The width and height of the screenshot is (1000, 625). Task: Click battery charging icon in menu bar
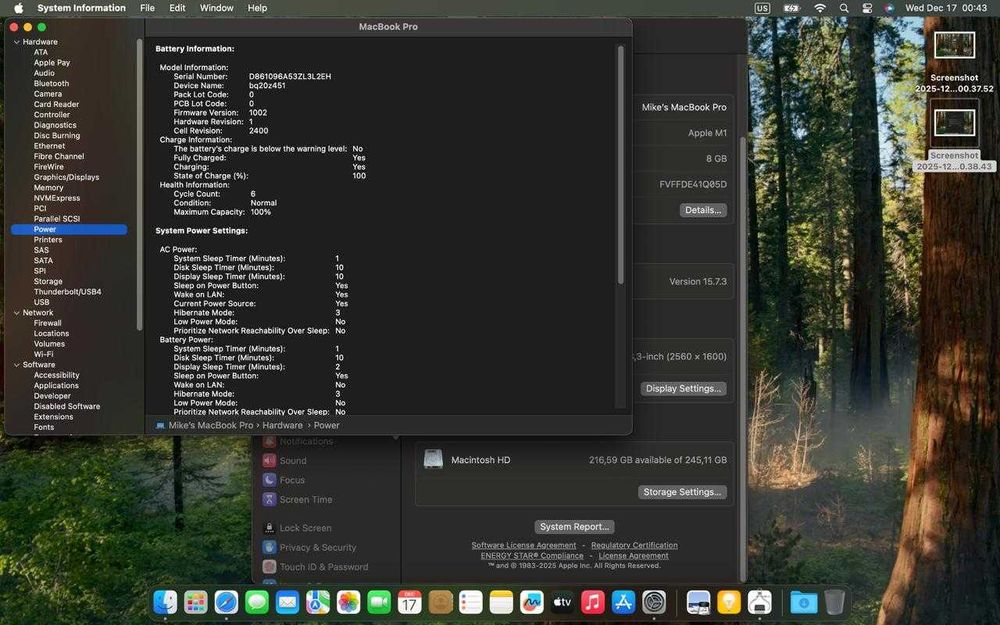[791, 8]
